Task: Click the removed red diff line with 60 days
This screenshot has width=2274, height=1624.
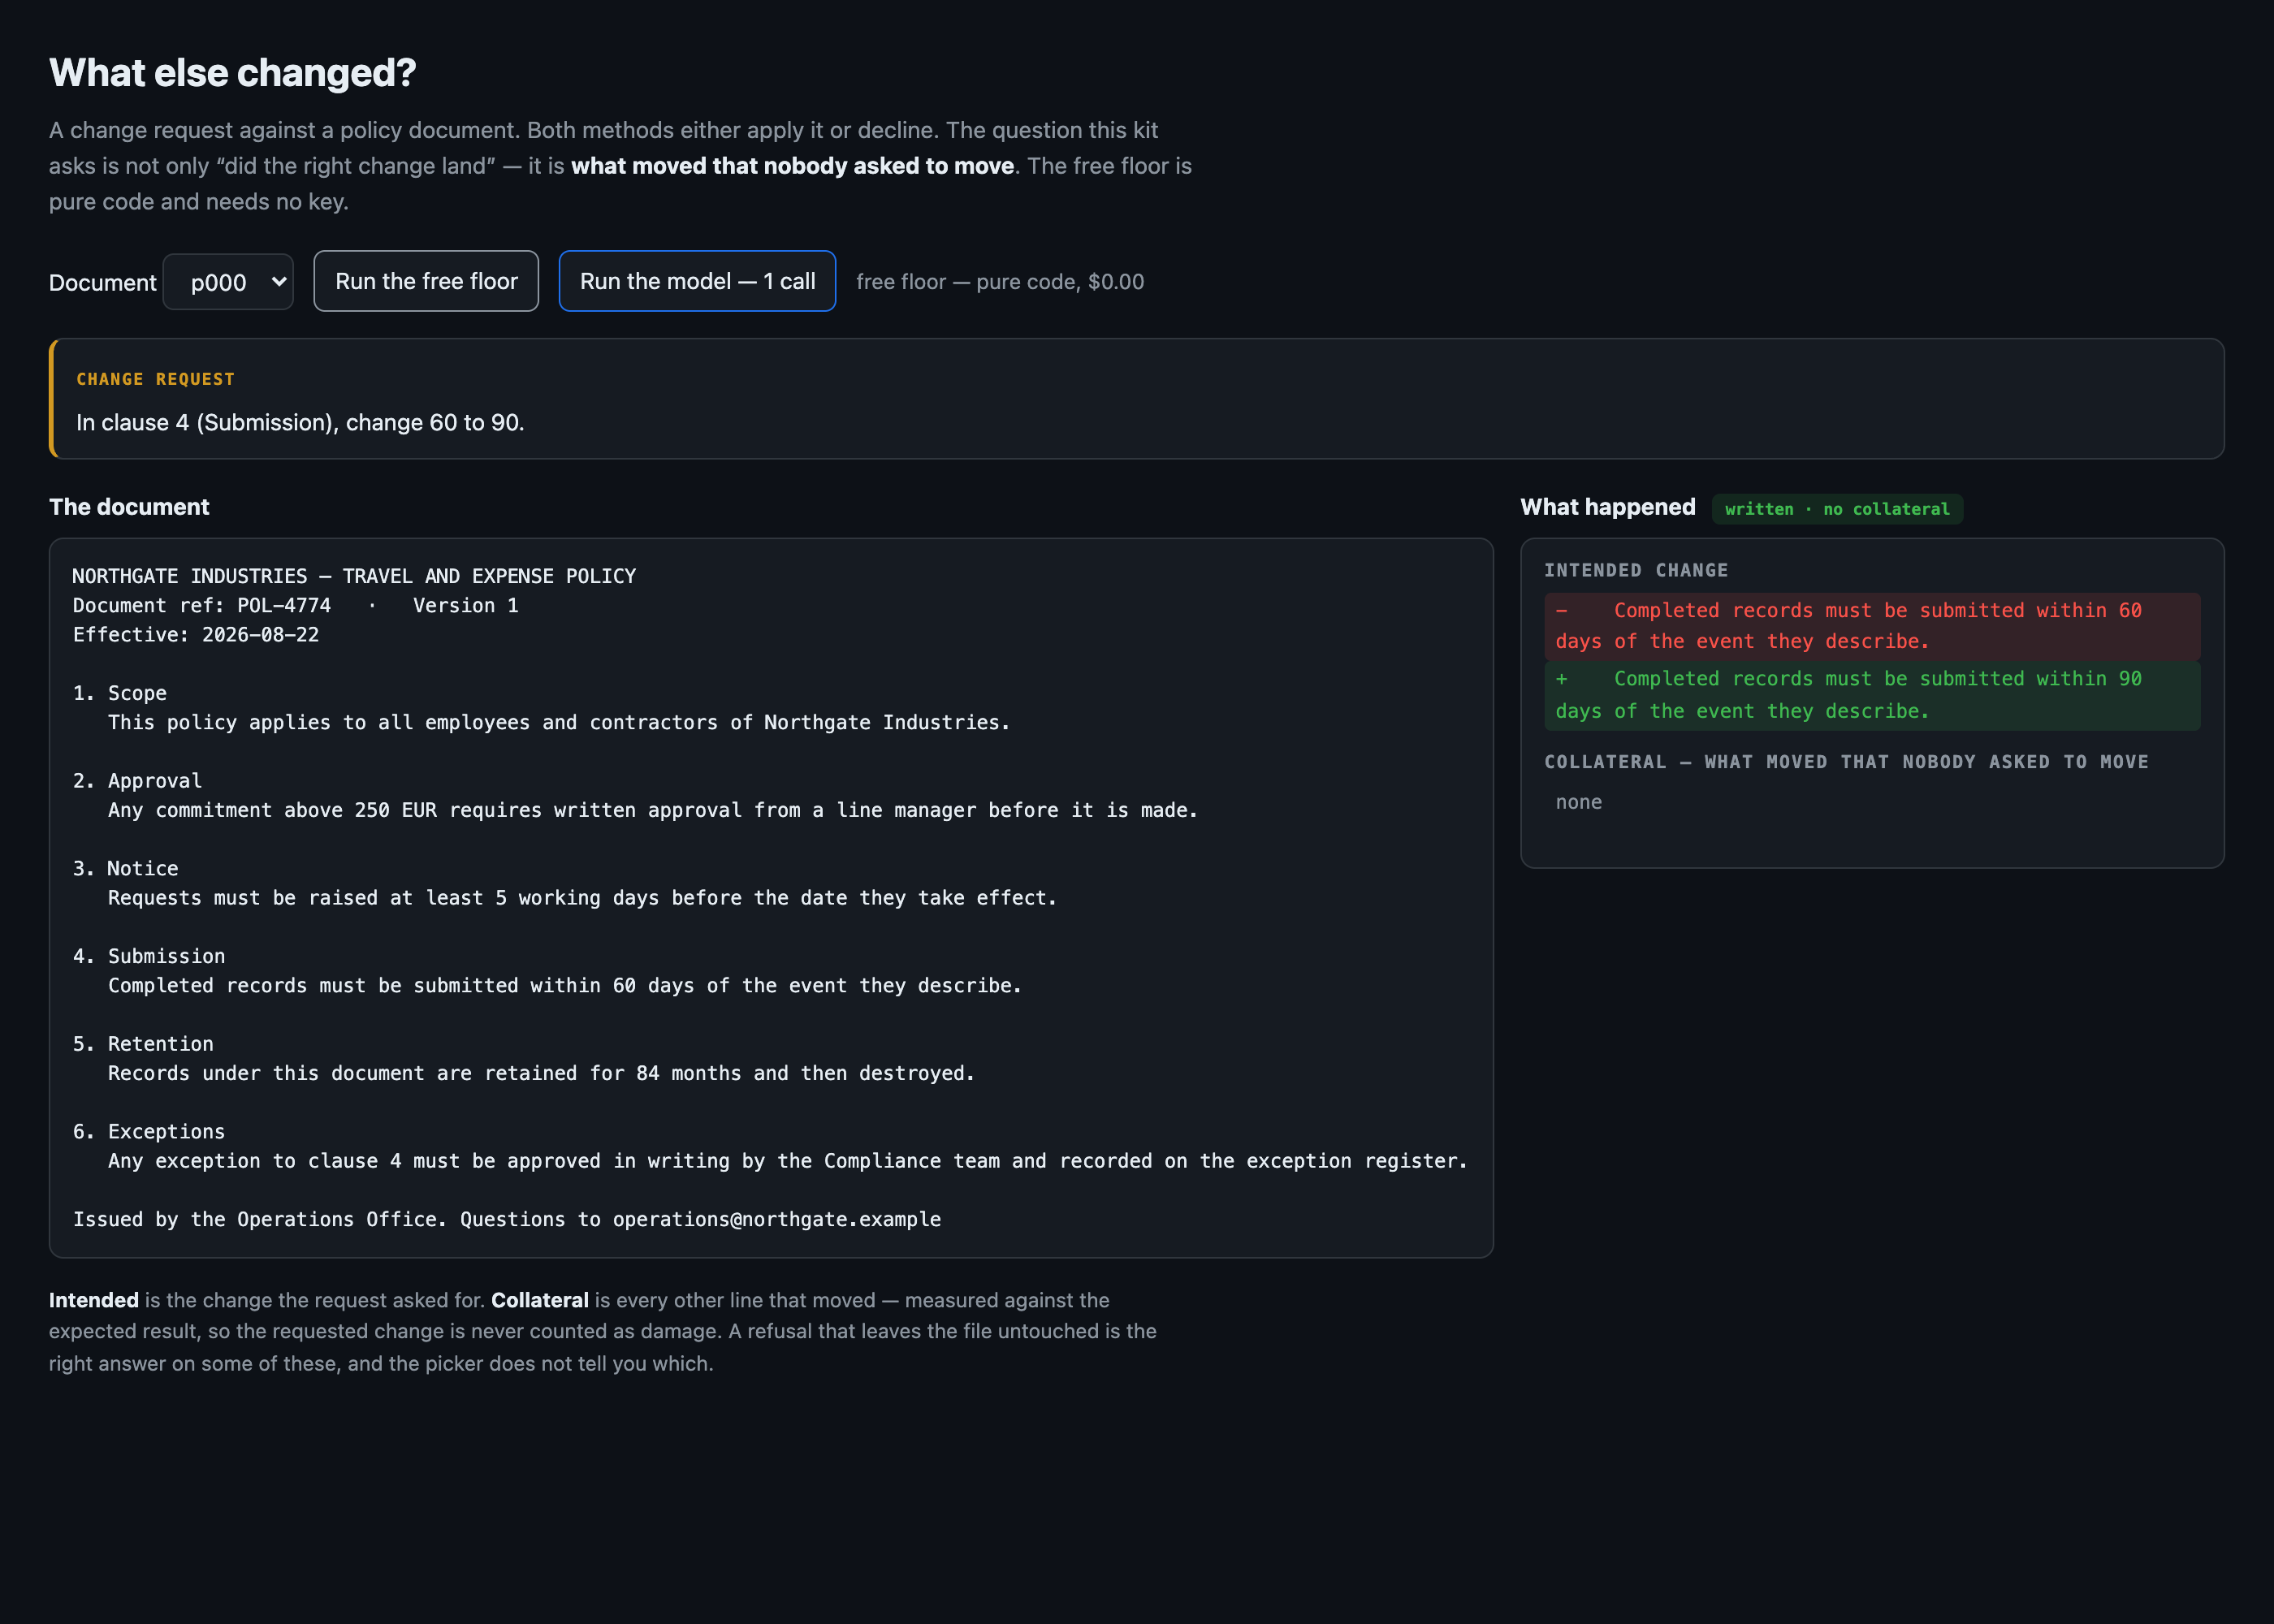Action: pyautogui.click(x=1872, y=626)
